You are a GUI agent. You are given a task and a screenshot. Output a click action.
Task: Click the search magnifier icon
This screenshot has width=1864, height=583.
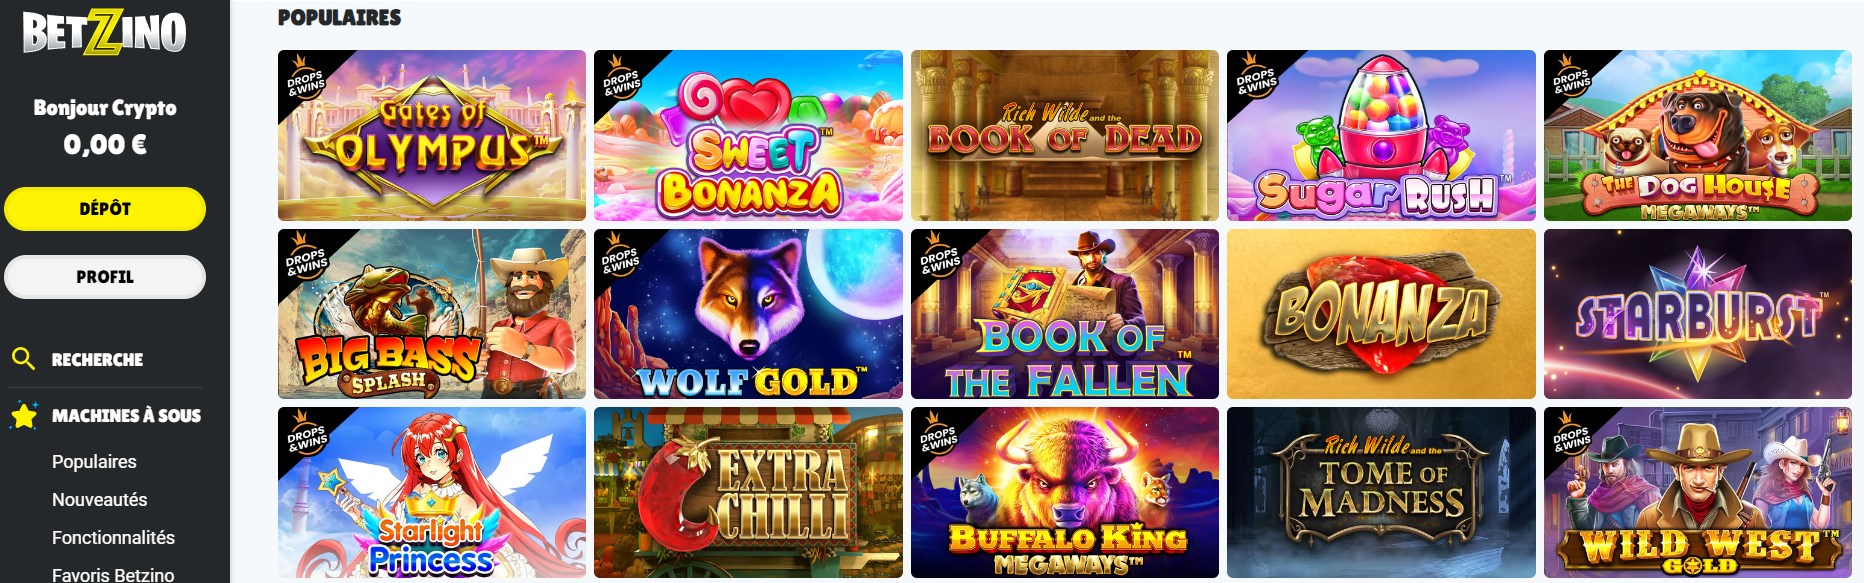[x=23, y=358]
